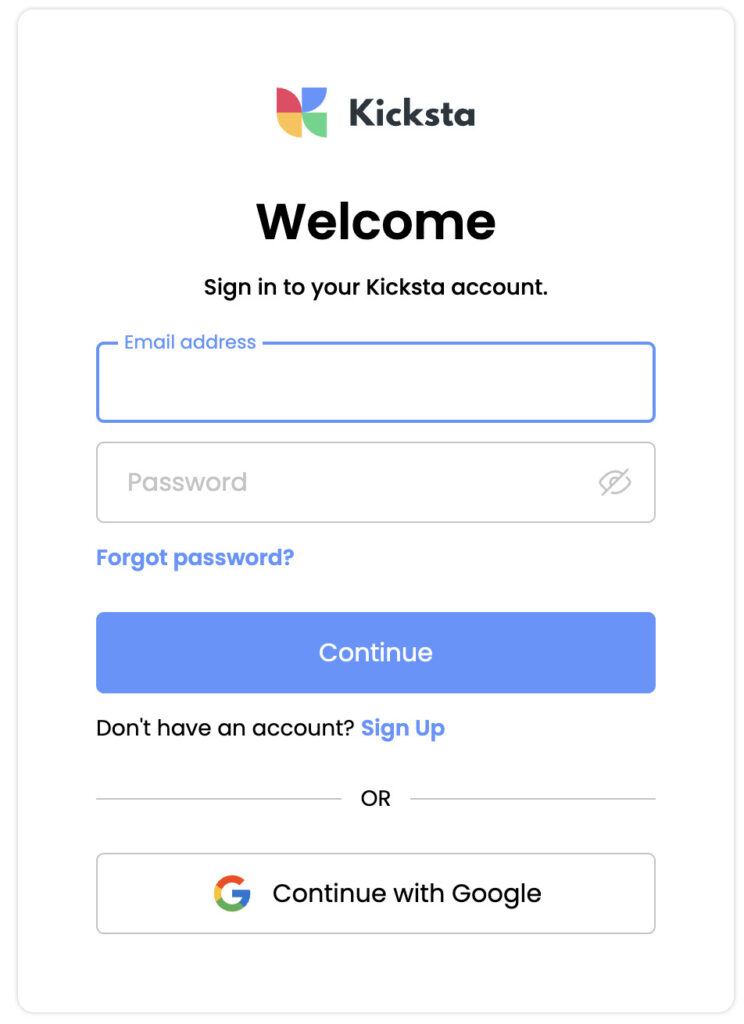
Task: Click the OR divider text
Action: coord(376,798)
